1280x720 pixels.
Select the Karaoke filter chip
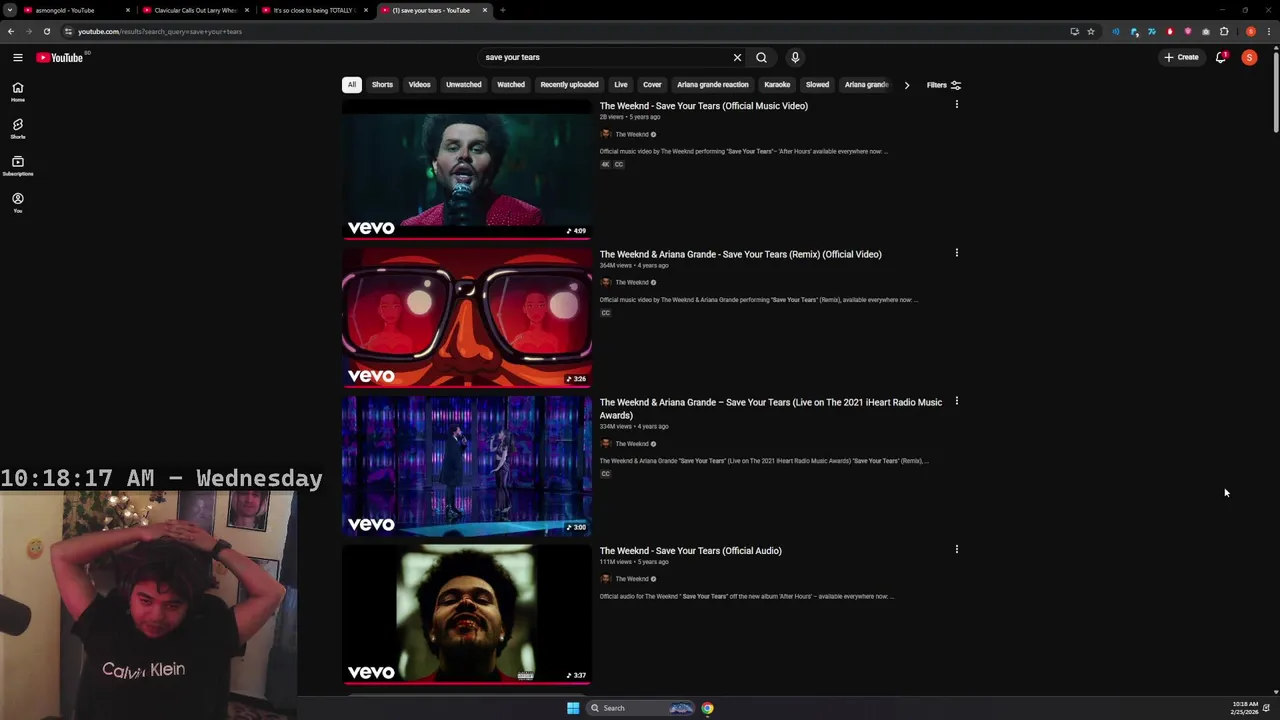click(x=777, y=85)
